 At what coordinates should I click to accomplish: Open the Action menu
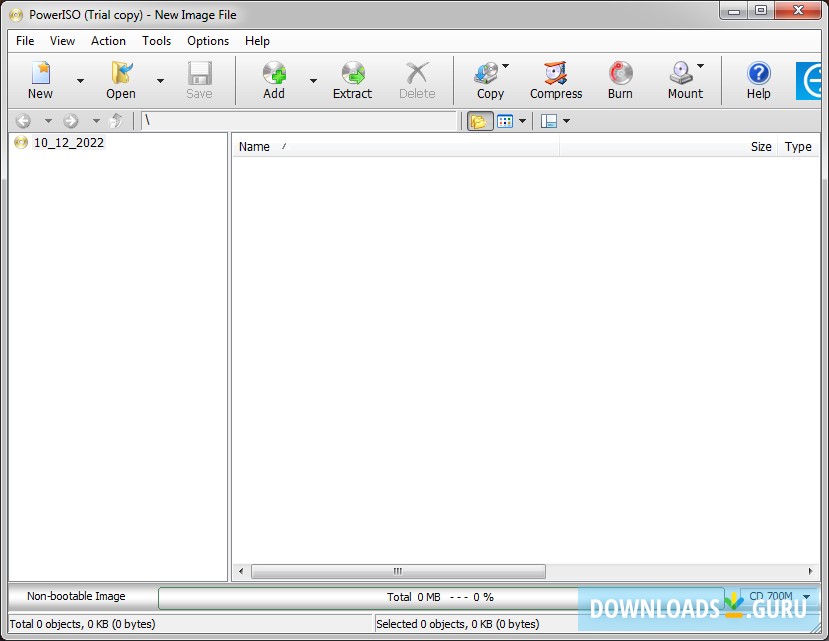[108, 41]
